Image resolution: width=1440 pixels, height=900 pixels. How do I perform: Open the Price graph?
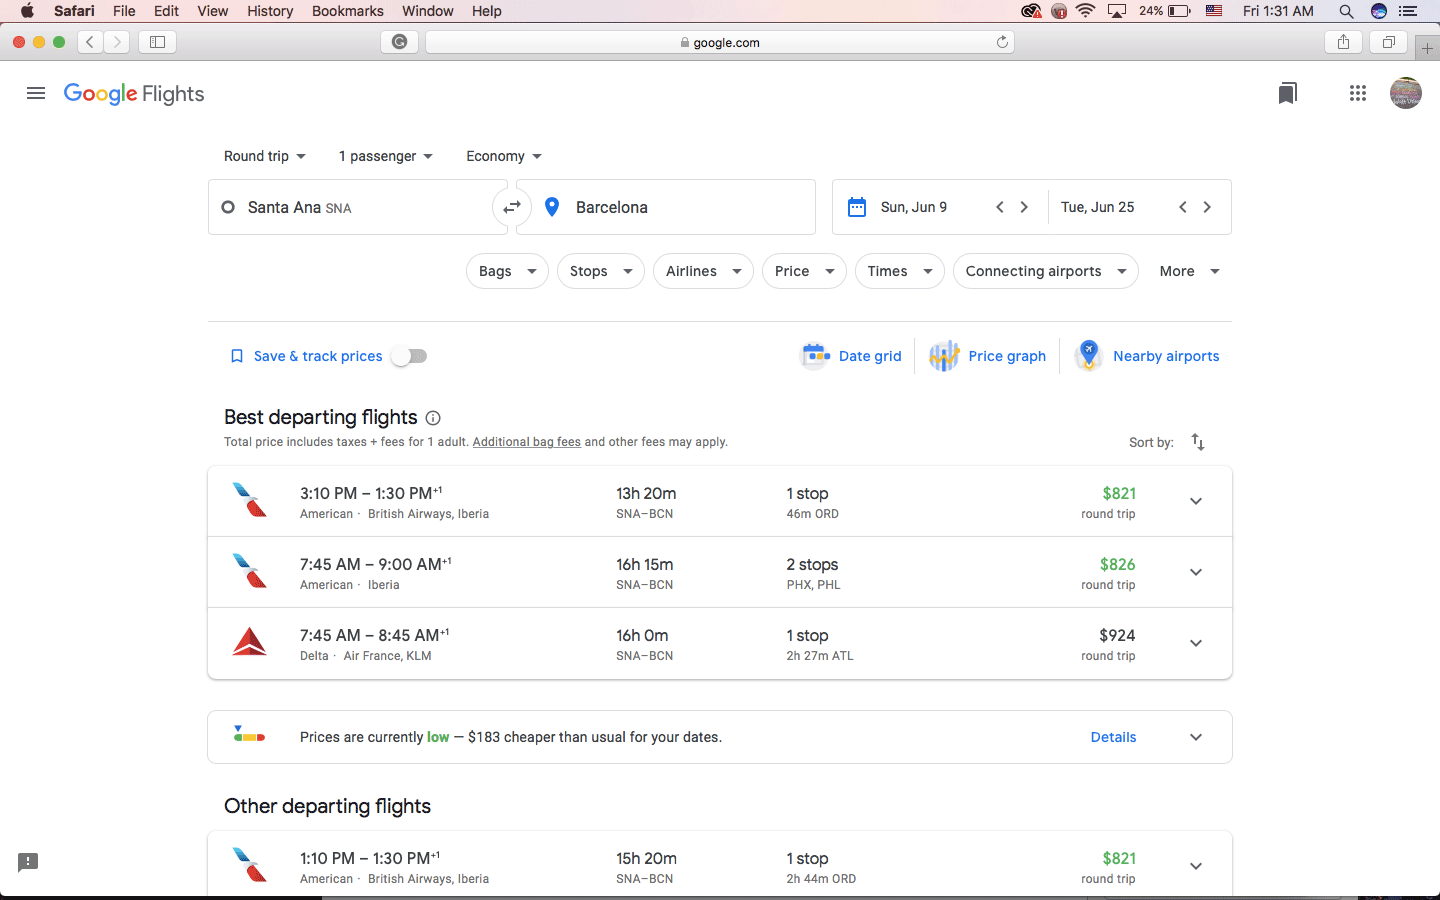click(987, 356)
